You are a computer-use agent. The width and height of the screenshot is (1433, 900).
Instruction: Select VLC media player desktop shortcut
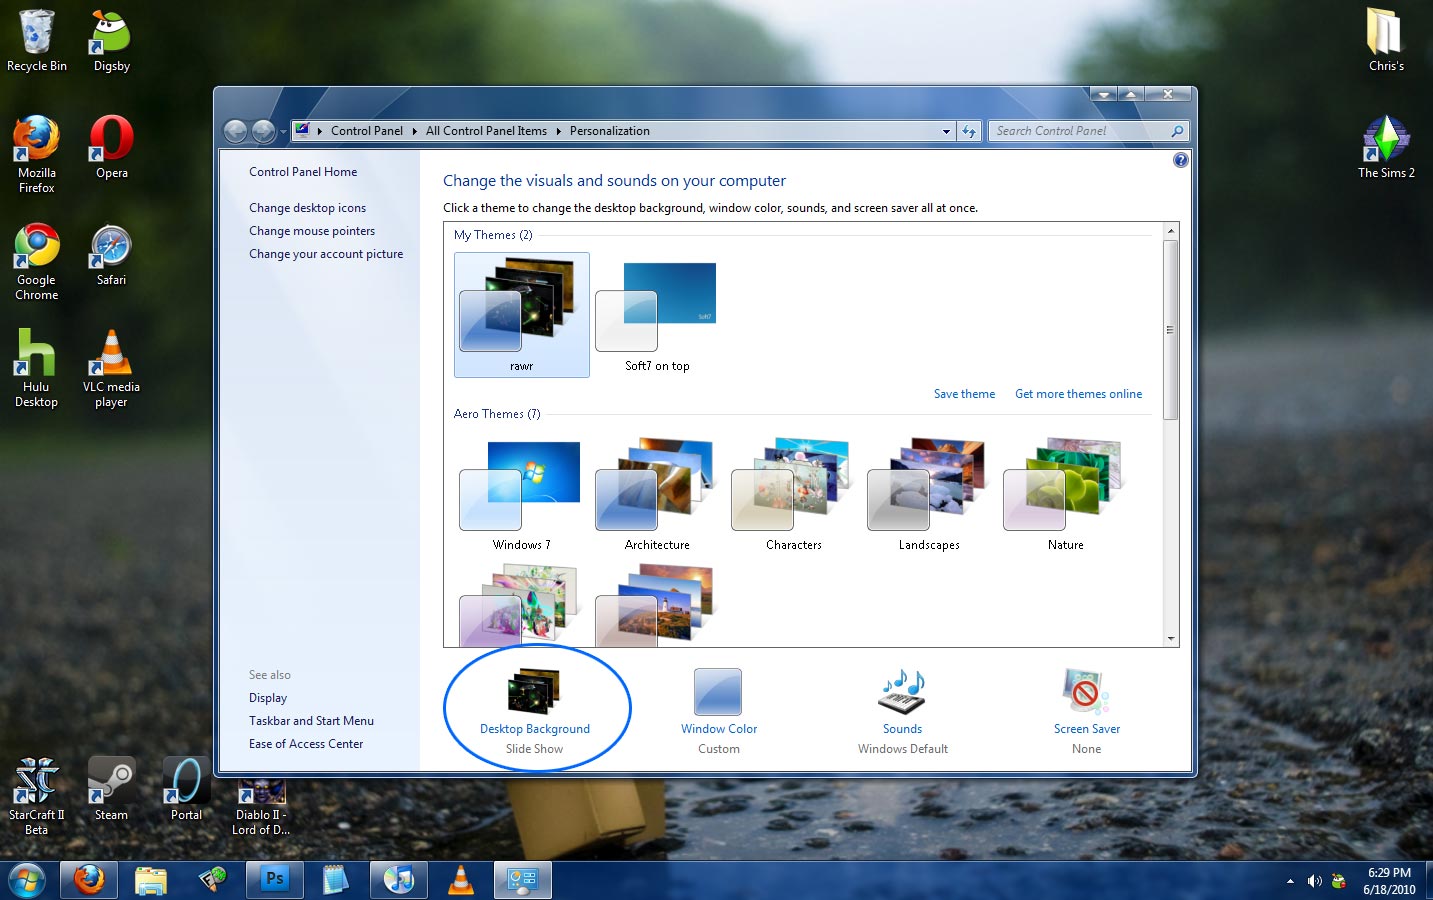[111, 369]
